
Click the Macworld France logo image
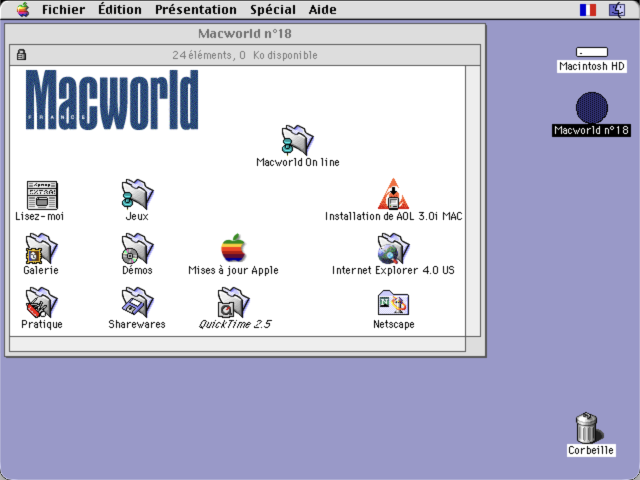112,100
